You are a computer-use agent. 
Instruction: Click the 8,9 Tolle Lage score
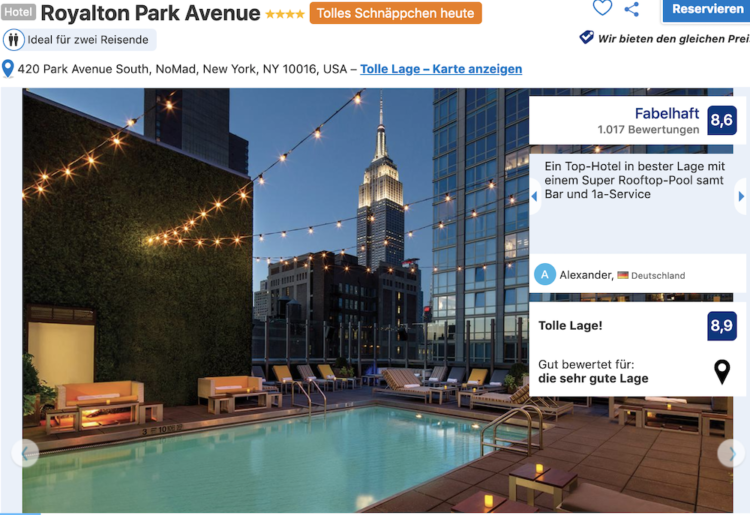pyautogui.click(x=722, y=326)
